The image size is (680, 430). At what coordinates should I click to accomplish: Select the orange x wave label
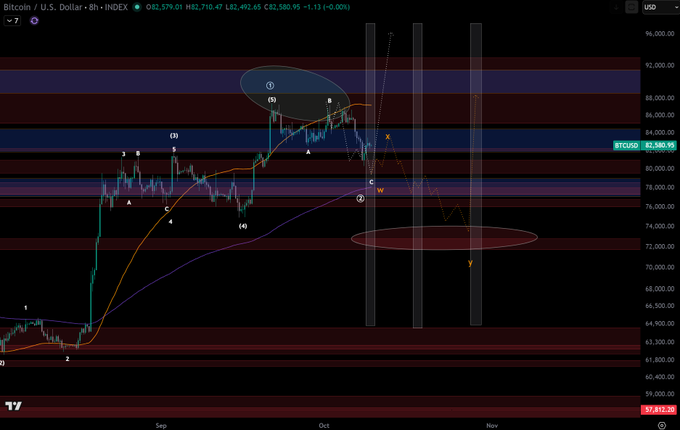tap(388, 137)
